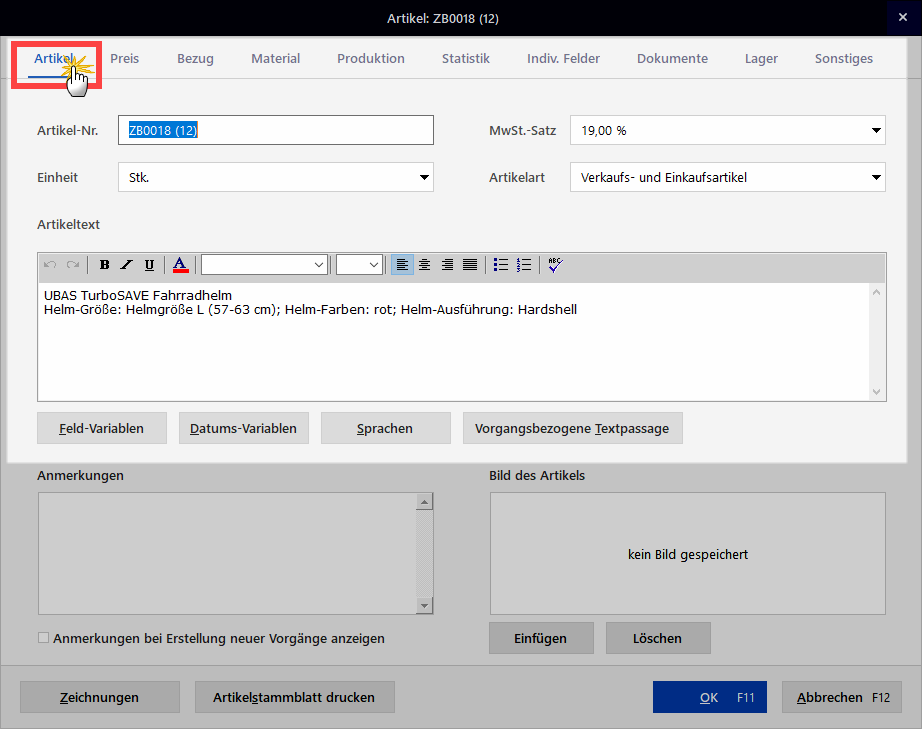The image size is (922, 729).
Task: Expand the Einheit dropdown
Action: point(424,178)
